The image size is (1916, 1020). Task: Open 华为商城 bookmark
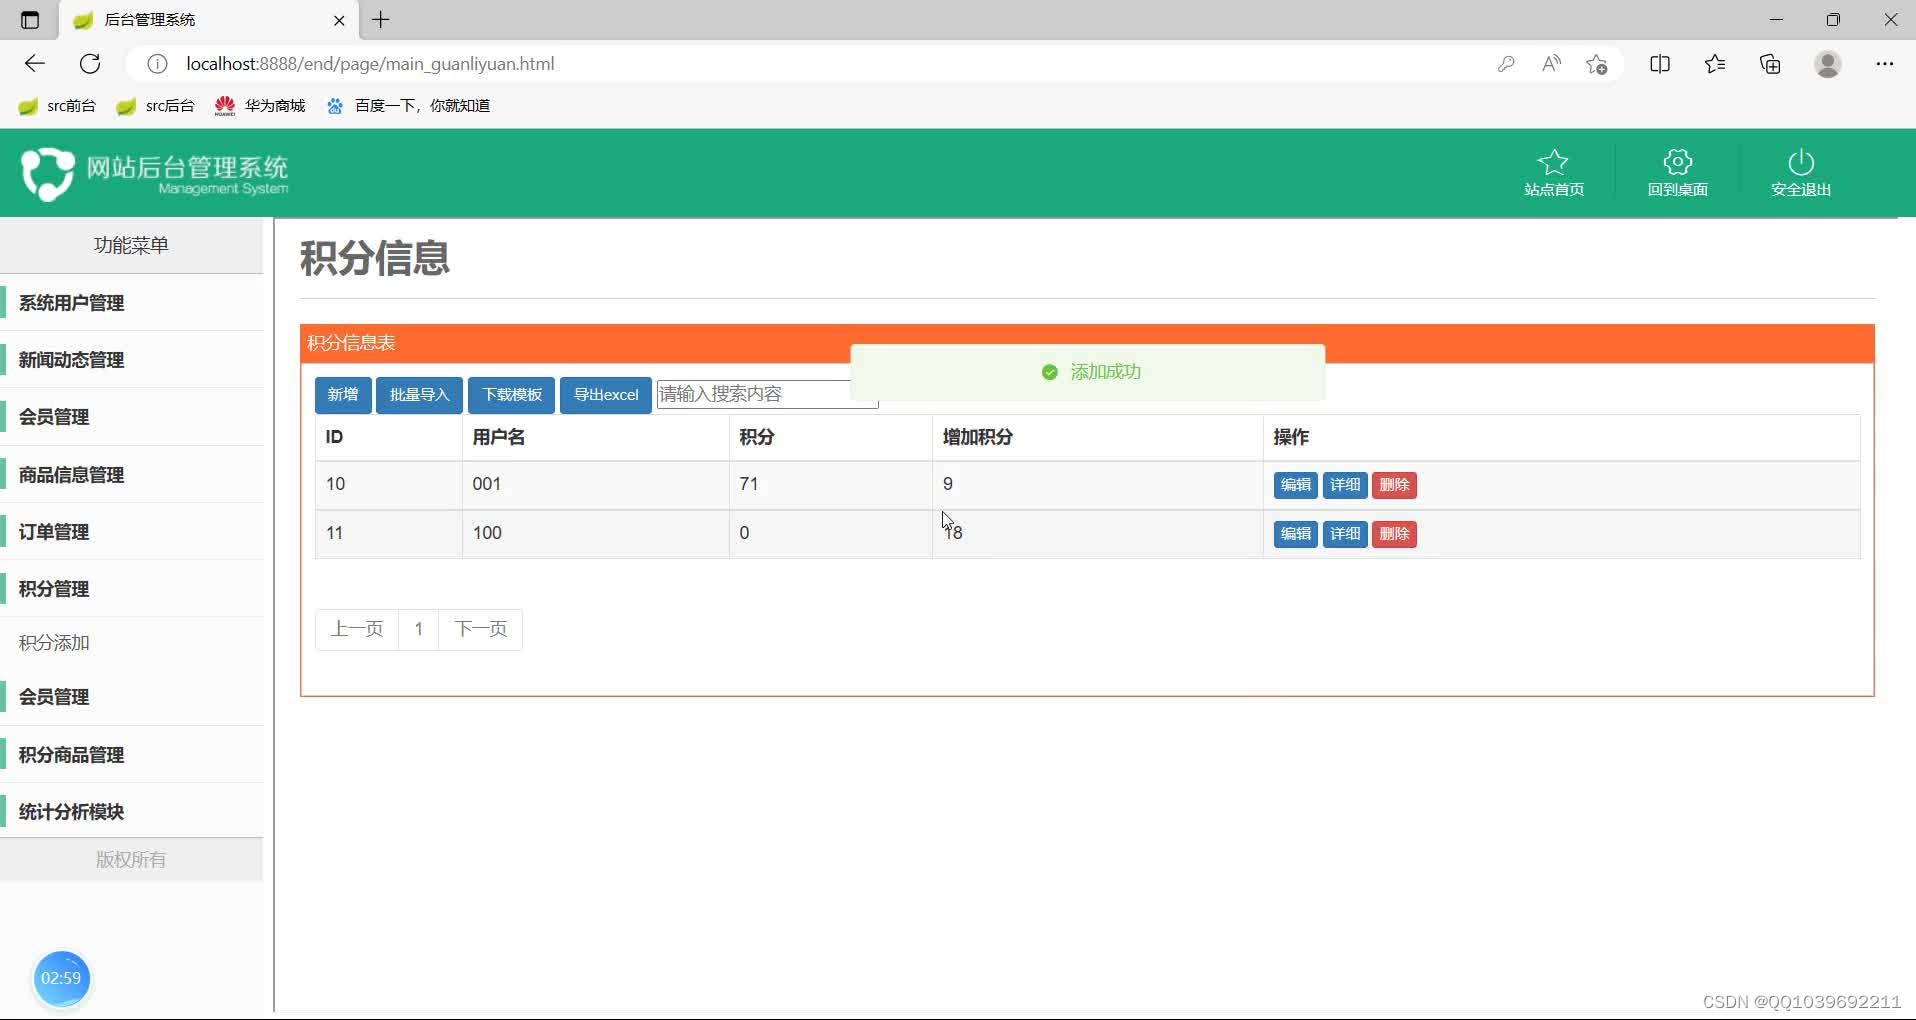(260, 106)
